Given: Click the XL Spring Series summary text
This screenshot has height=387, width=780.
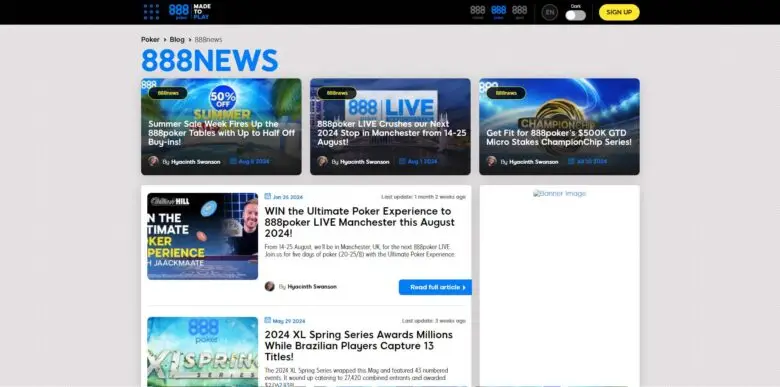Looking at the screenshot, I should coord(357,377).
